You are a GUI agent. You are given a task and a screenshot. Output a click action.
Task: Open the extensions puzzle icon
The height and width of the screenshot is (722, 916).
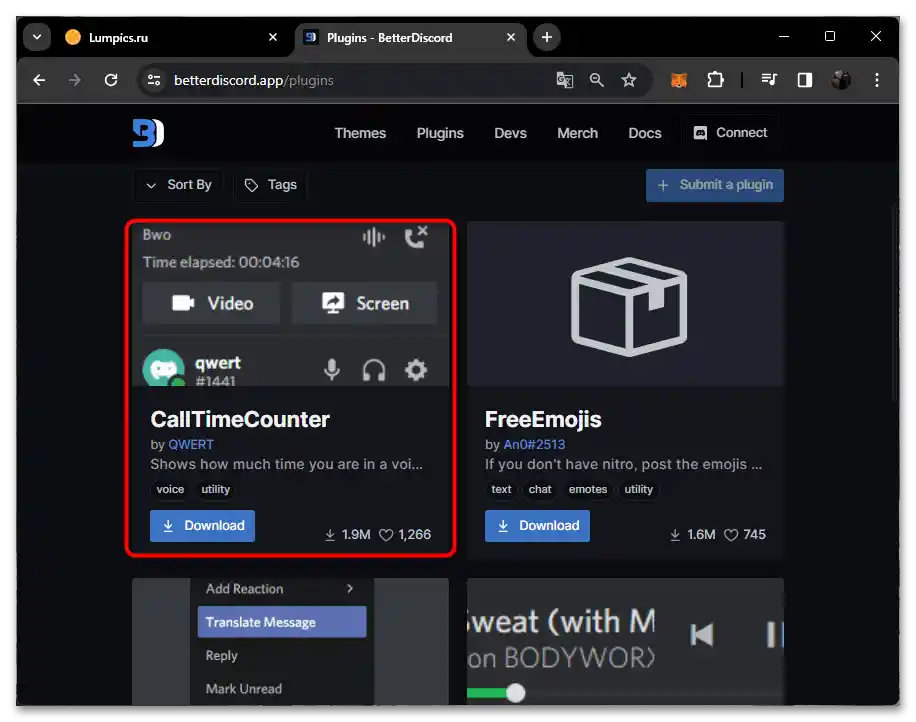pos(715,80)
